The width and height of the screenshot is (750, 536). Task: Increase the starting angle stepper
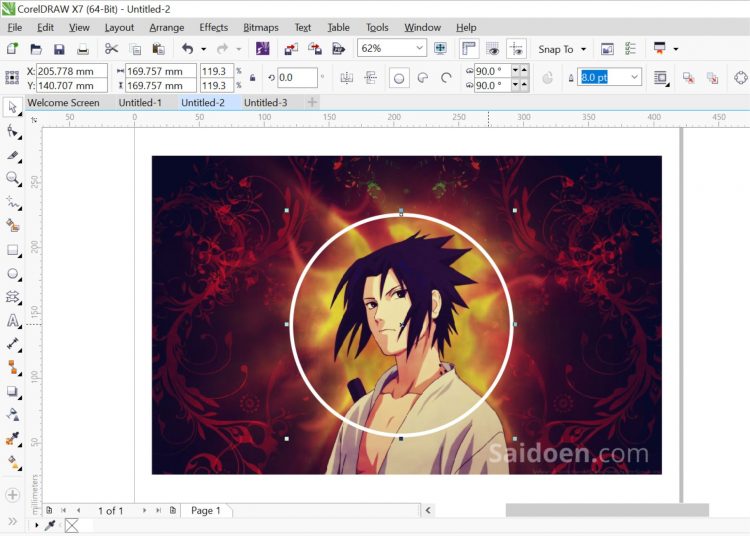(524, 70)
